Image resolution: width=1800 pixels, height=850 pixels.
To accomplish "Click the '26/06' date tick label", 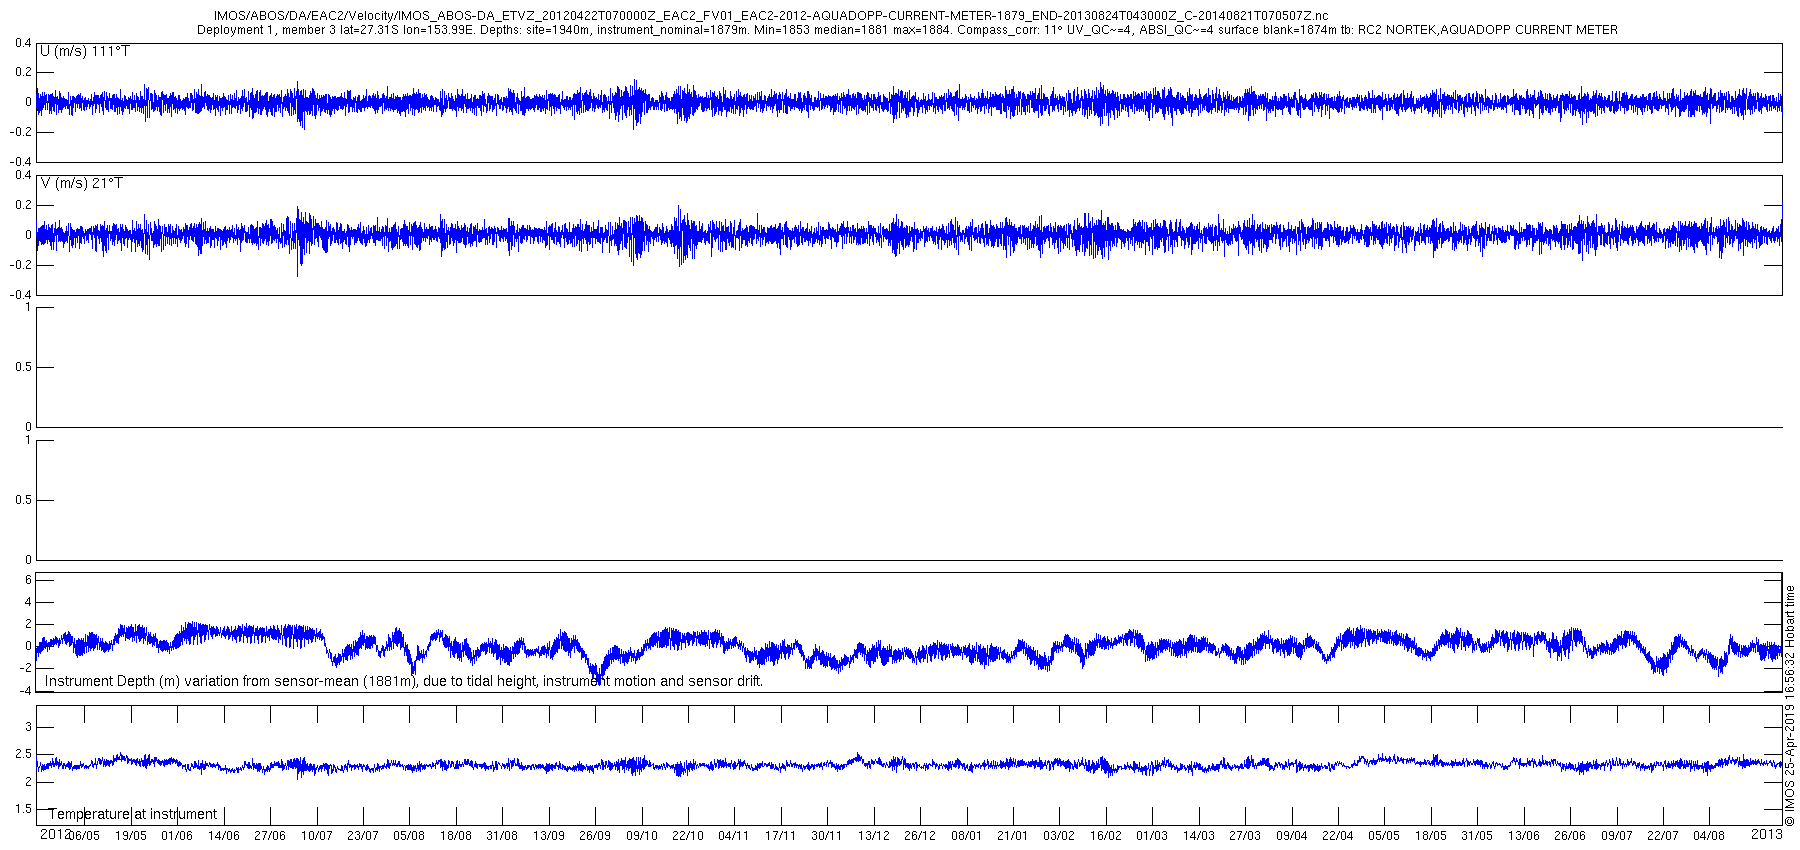I will click(x=1570, y=836).
